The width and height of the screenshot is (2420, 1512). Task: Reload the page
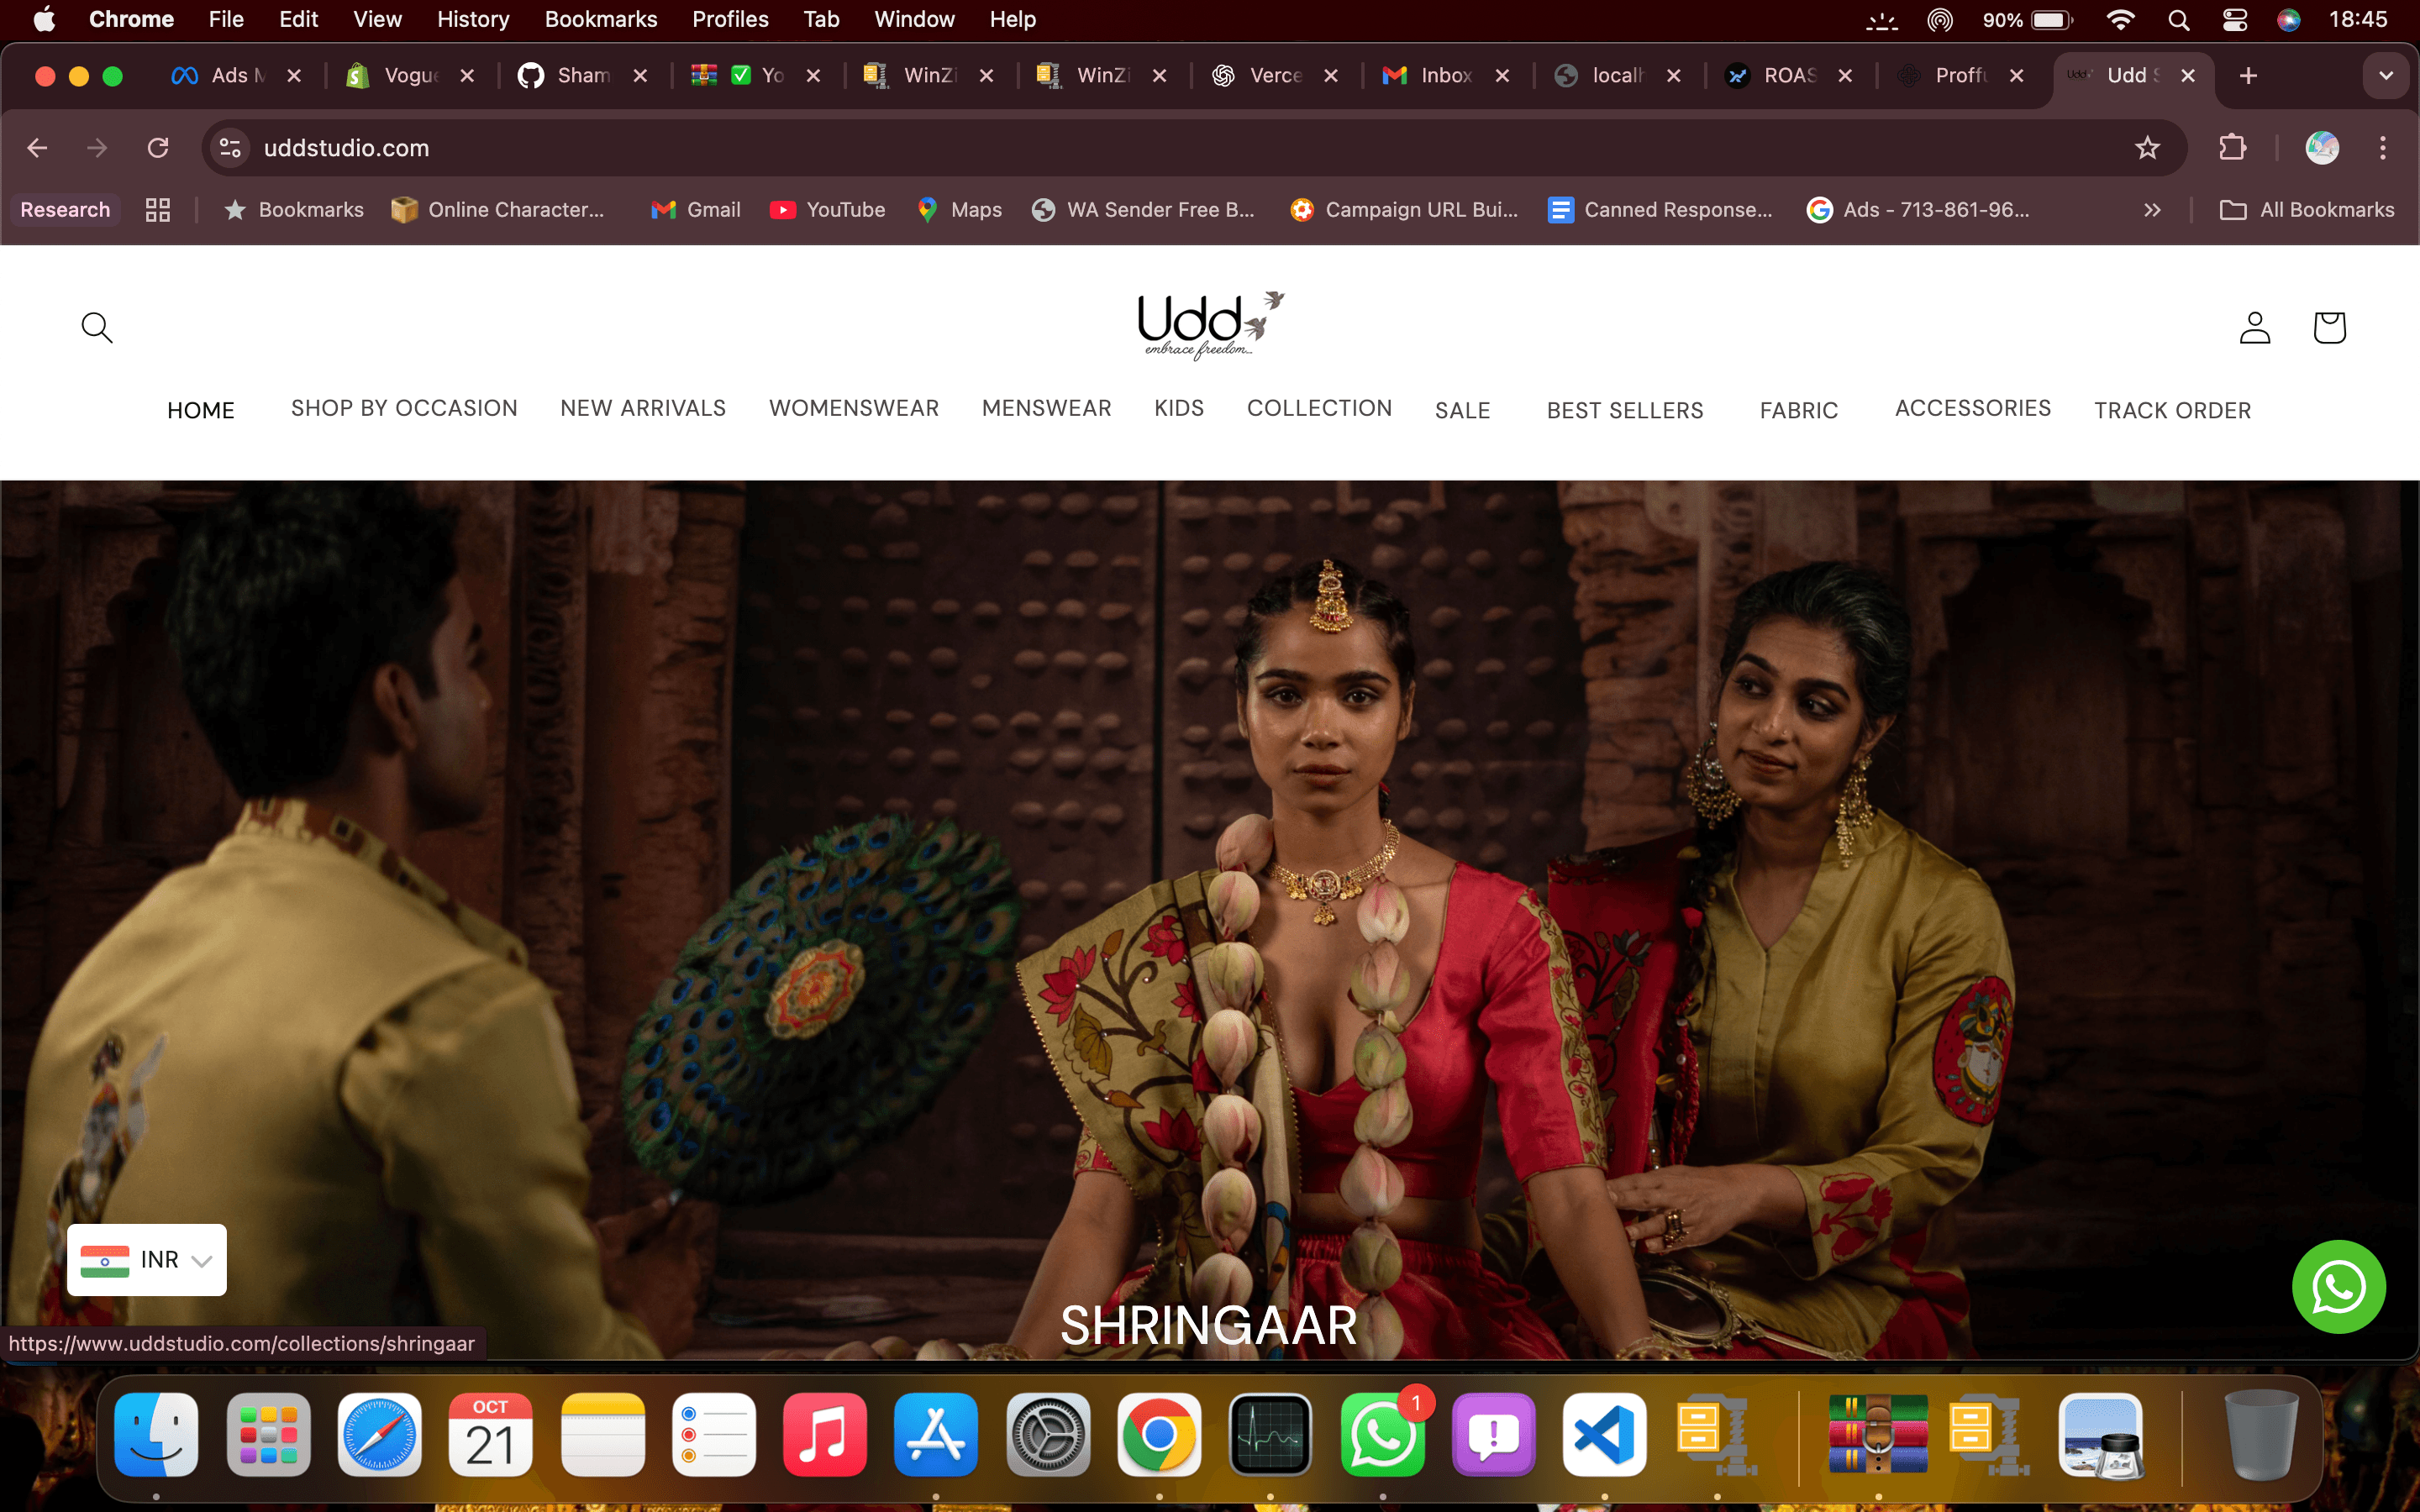[x=158, y=148]
